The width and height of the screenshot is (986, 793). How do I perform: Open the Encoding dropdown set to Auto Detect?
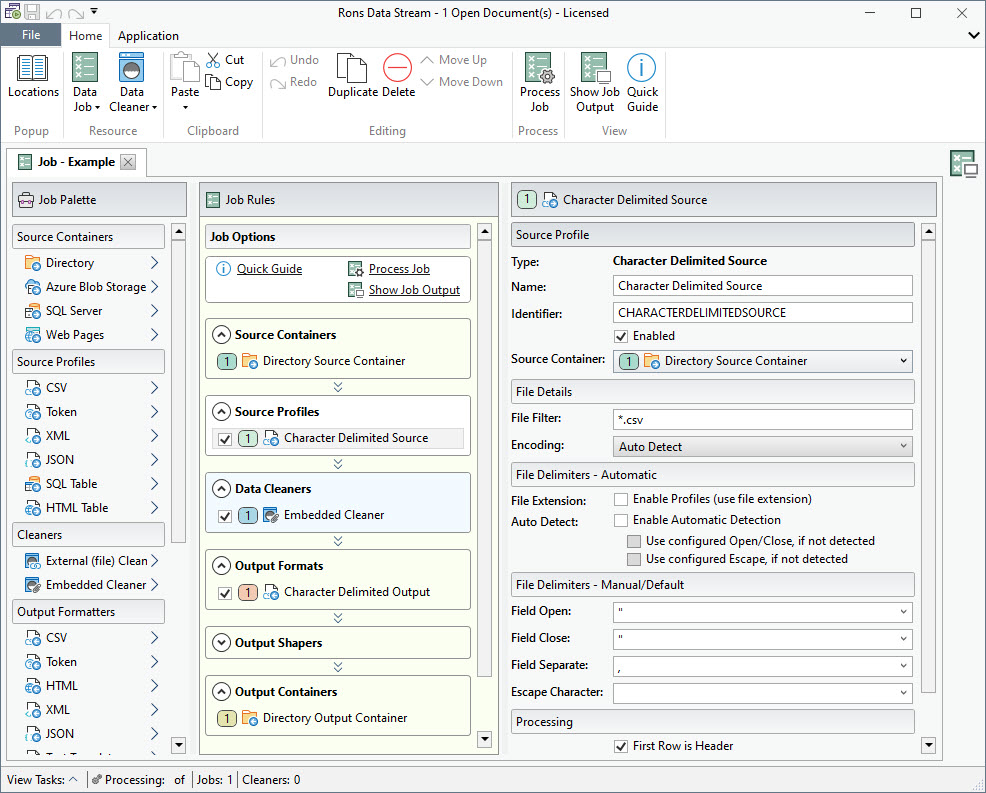[762, 447]
